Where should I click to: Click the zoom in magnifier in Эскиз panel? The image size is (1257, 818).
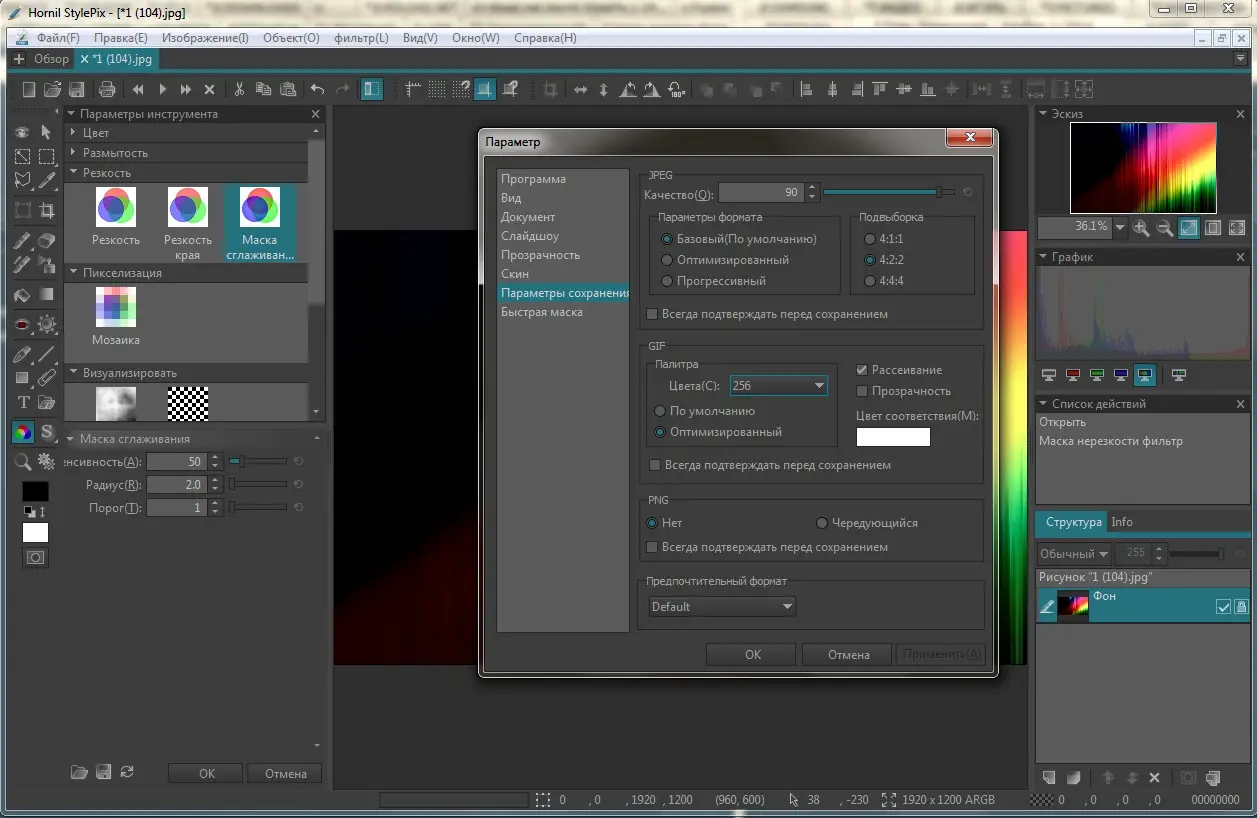pos(1141,228)
